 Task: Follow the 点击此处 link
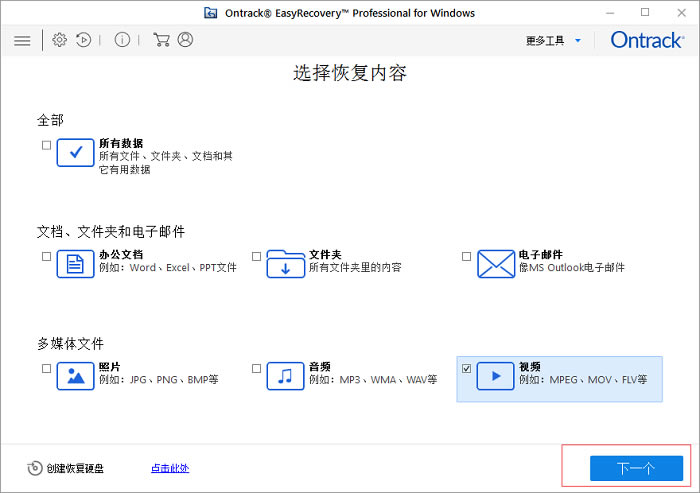[x=170, y=468]
